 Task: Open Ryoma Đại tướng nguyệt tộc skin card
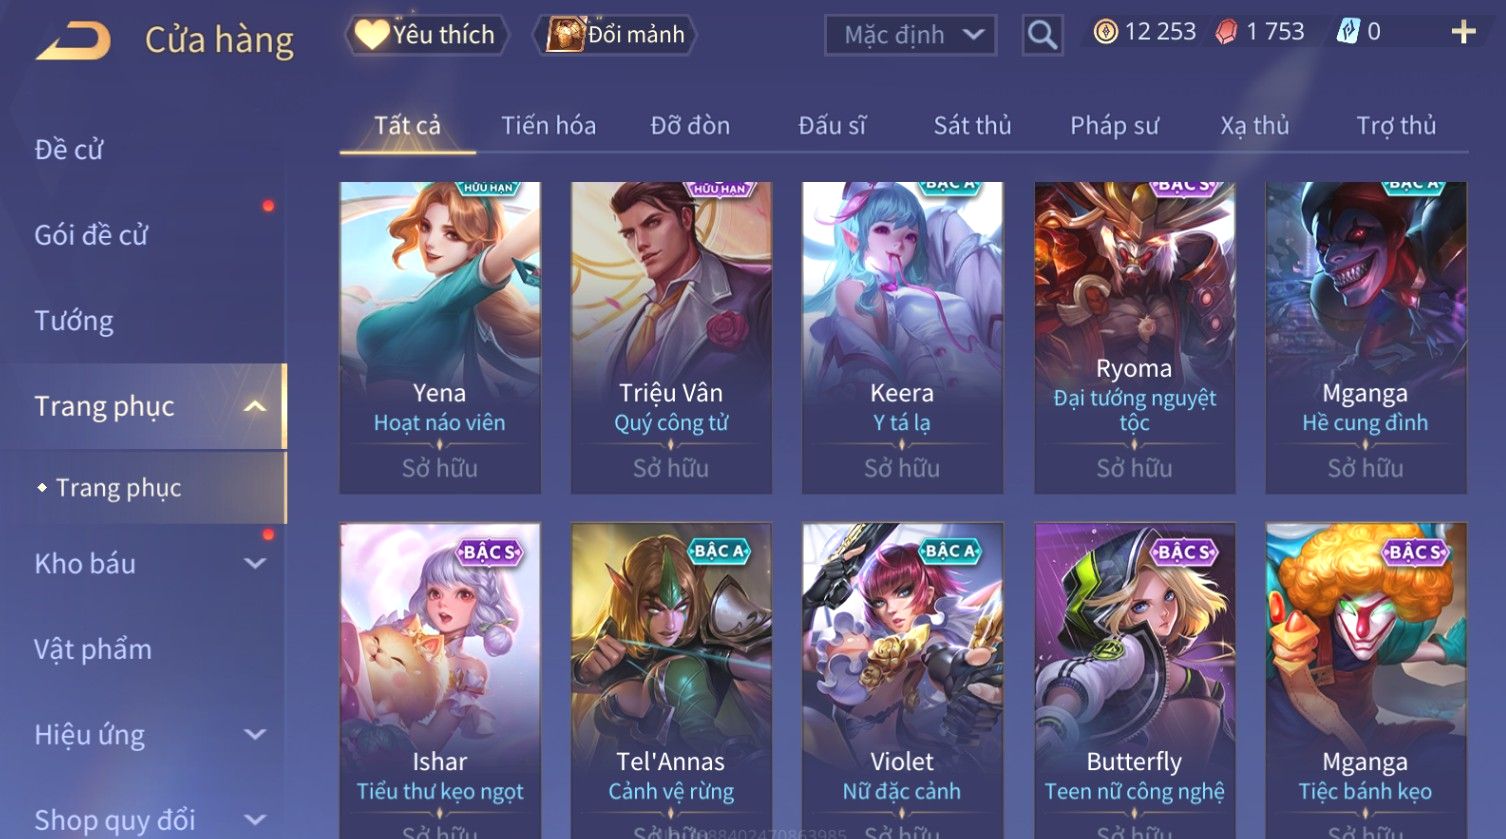[x=1134, y=337]
